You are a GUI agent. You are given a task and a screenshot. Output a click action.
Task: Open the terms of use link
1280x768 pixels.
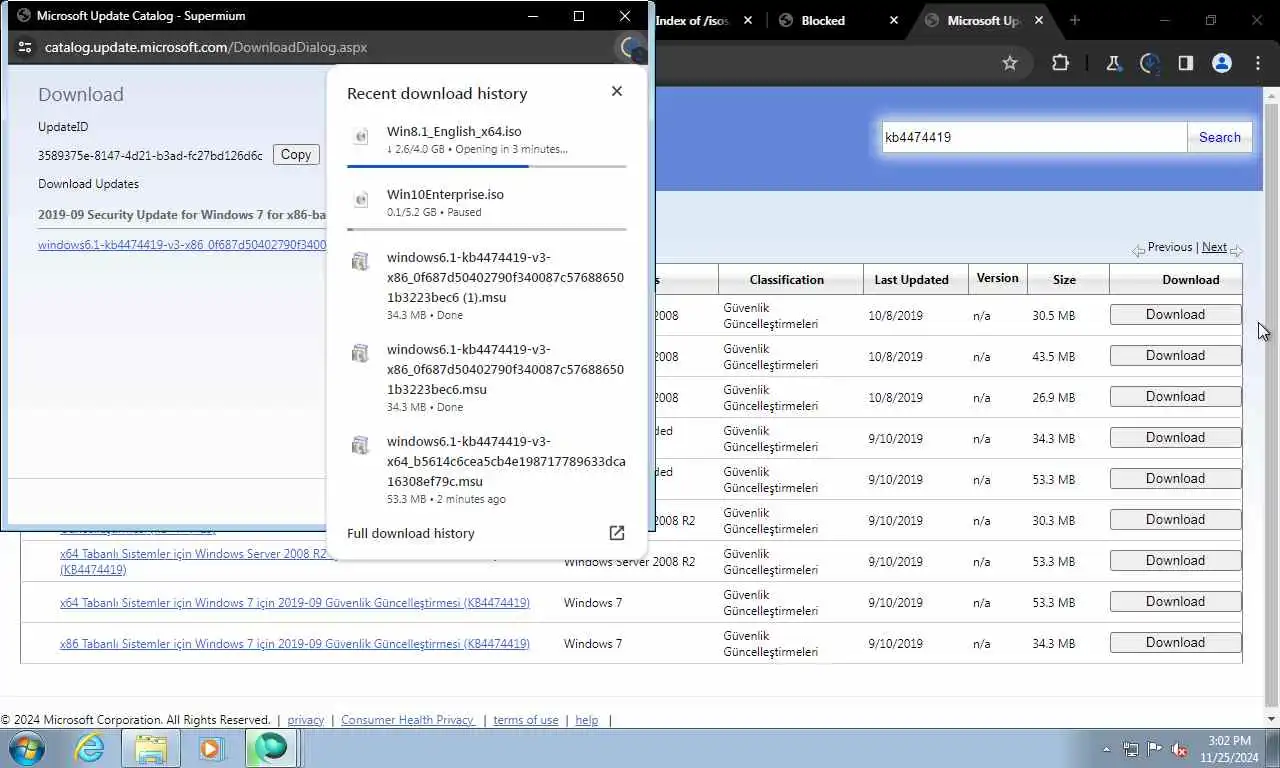(x=526, y=720)
